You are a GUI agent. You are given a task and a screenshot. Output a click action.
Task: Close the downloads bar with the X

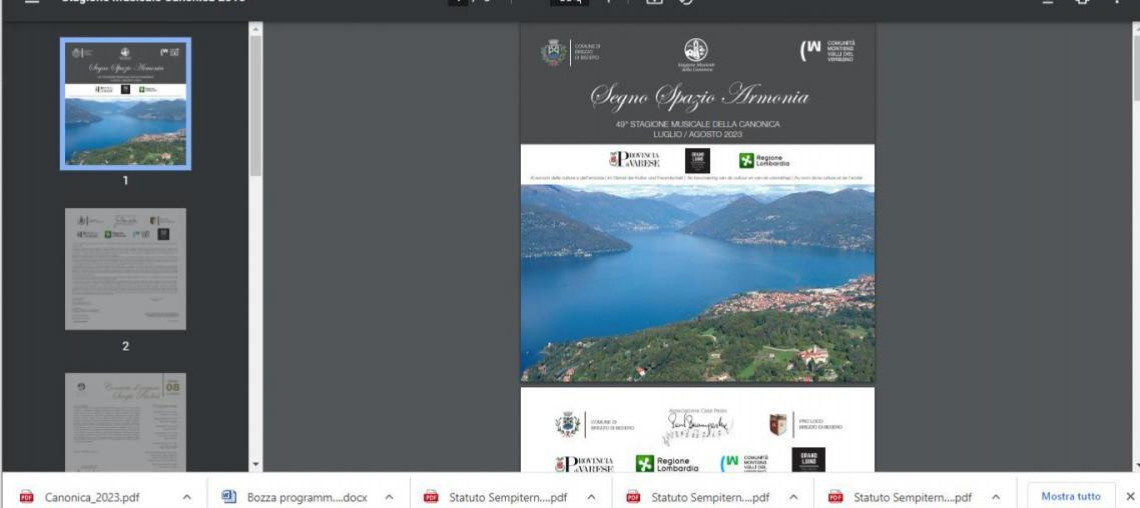(1130, 495)
